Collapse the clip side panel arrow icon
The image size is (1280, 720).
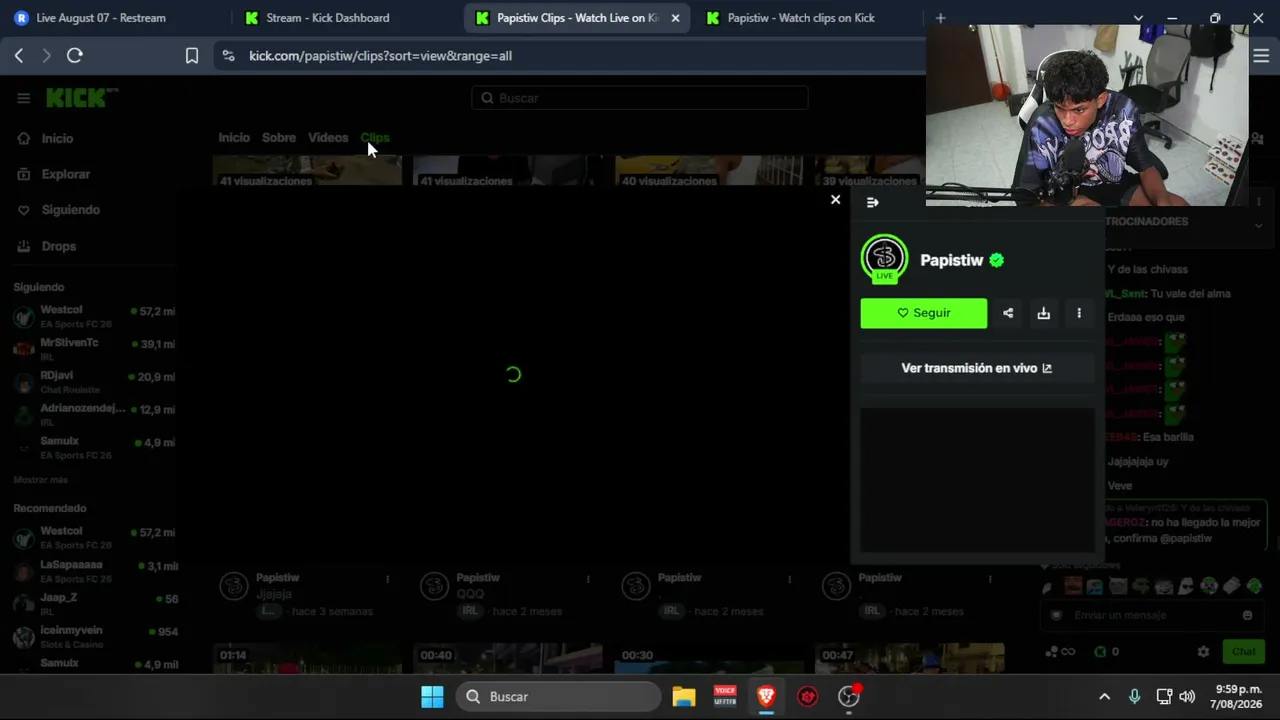(872, 203)
